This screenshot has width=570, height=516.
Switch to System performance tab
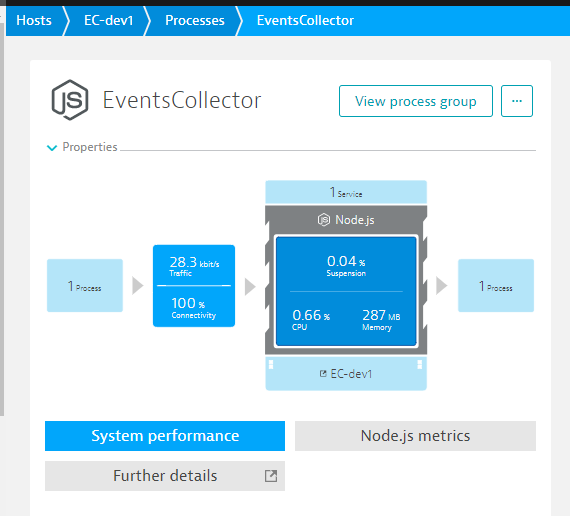[x=165, y=436]
